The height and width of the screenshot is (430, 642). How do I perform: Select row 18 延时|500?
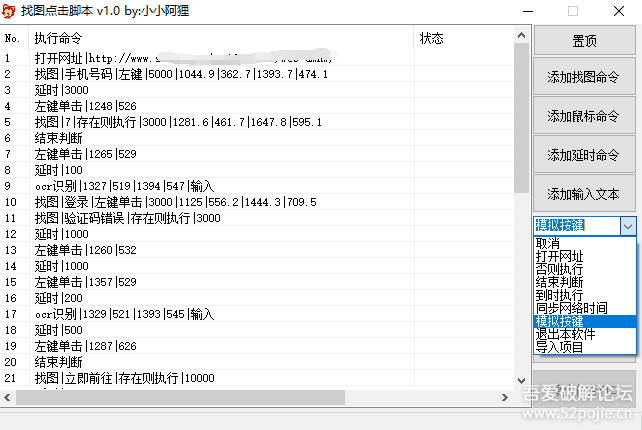coord(257,330)
